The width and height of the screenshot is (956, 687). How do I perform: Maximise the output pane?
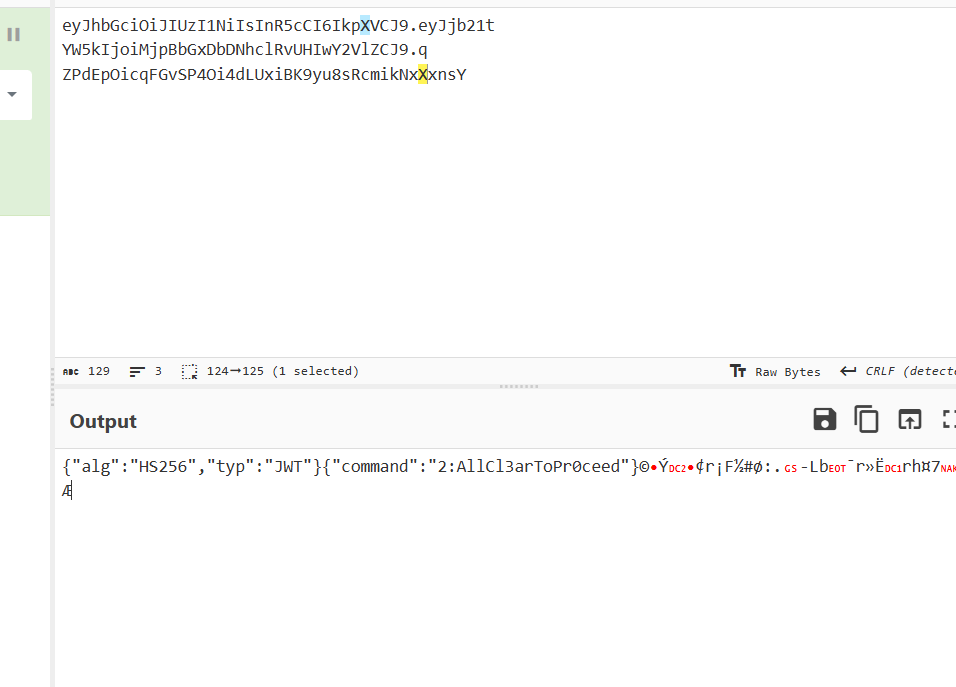pos(948,420)
